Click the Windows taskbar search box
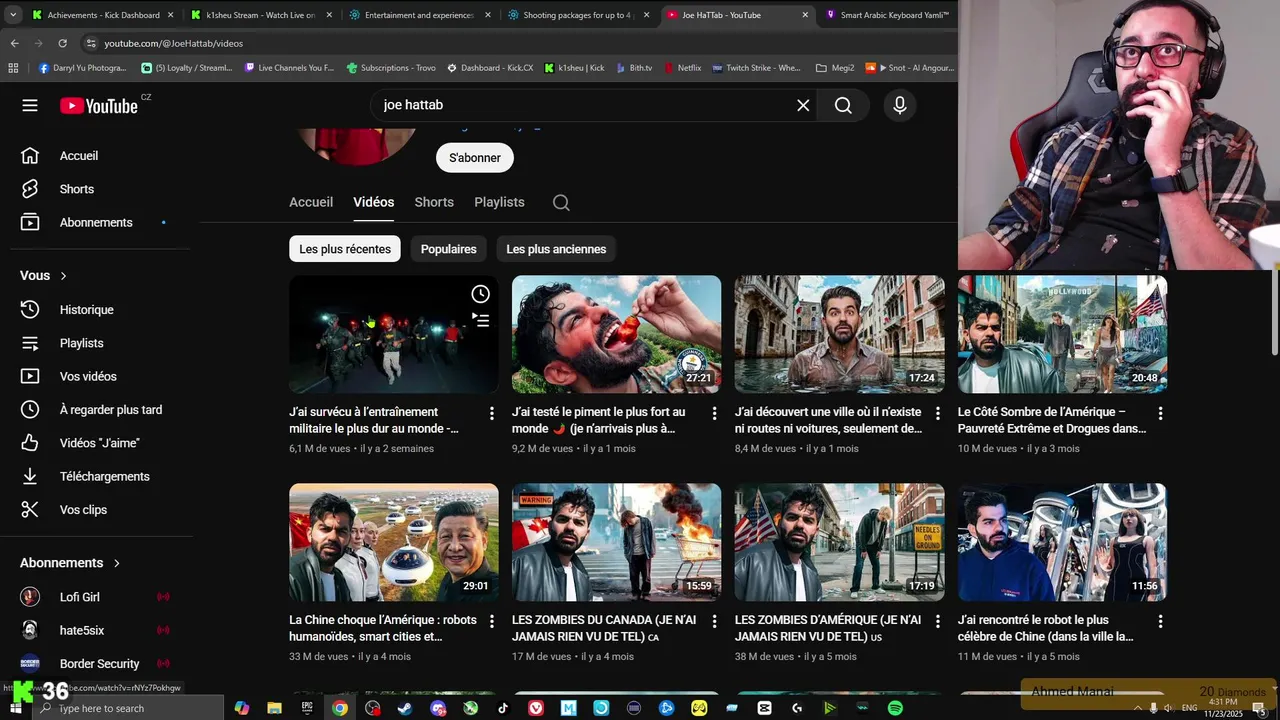1280x720 pixels. point(128,708)
